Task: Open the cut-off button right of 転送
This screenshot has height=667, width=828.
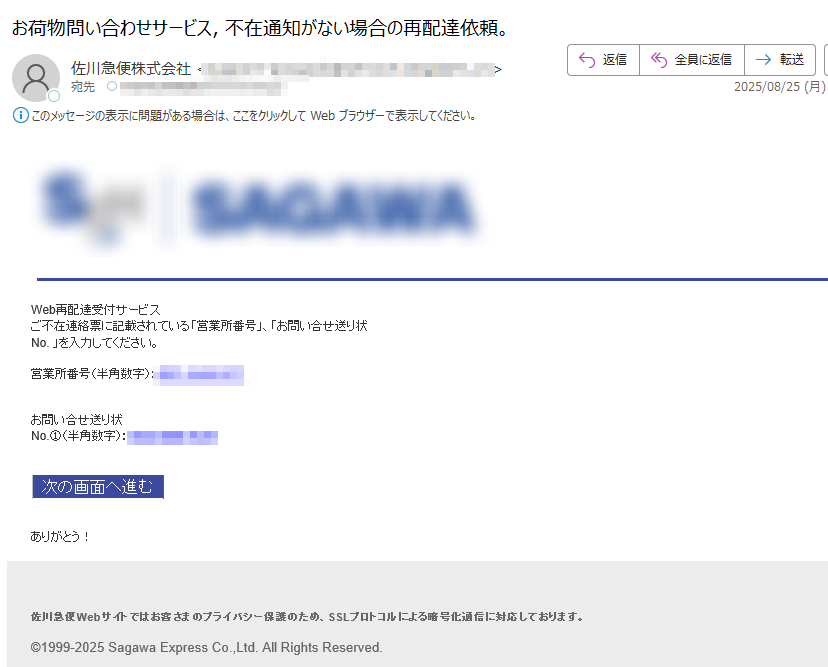Action: point(826,60)
